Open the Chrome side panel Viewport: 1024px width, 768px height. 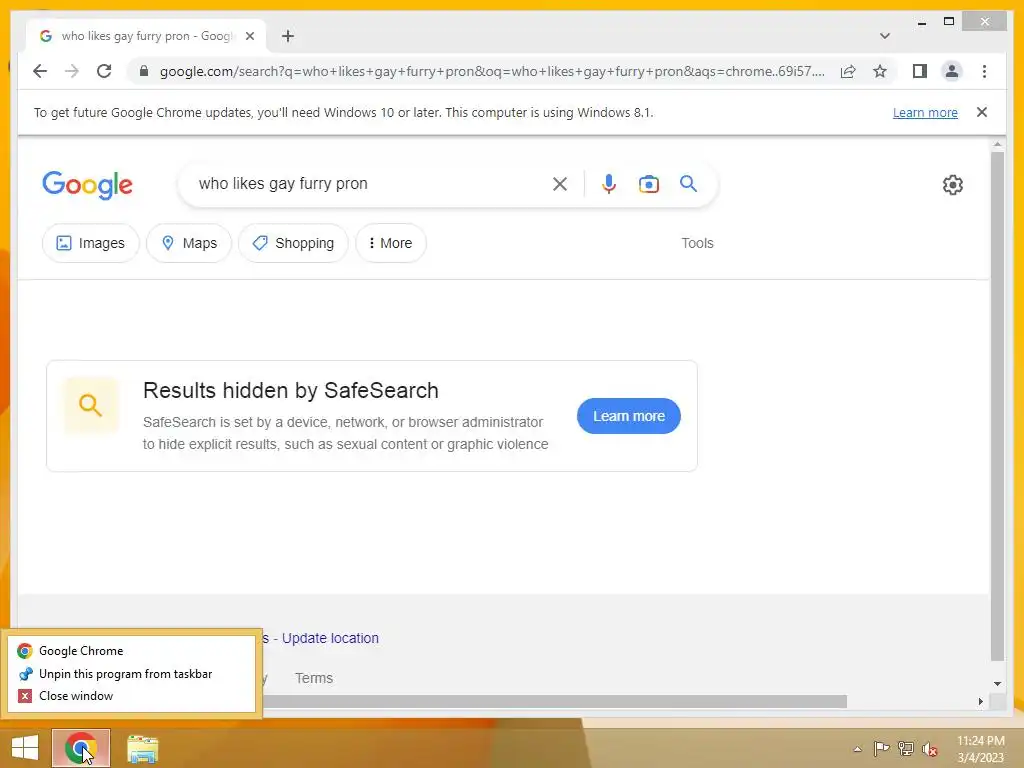pyautogui.click(x=920, y=71)
